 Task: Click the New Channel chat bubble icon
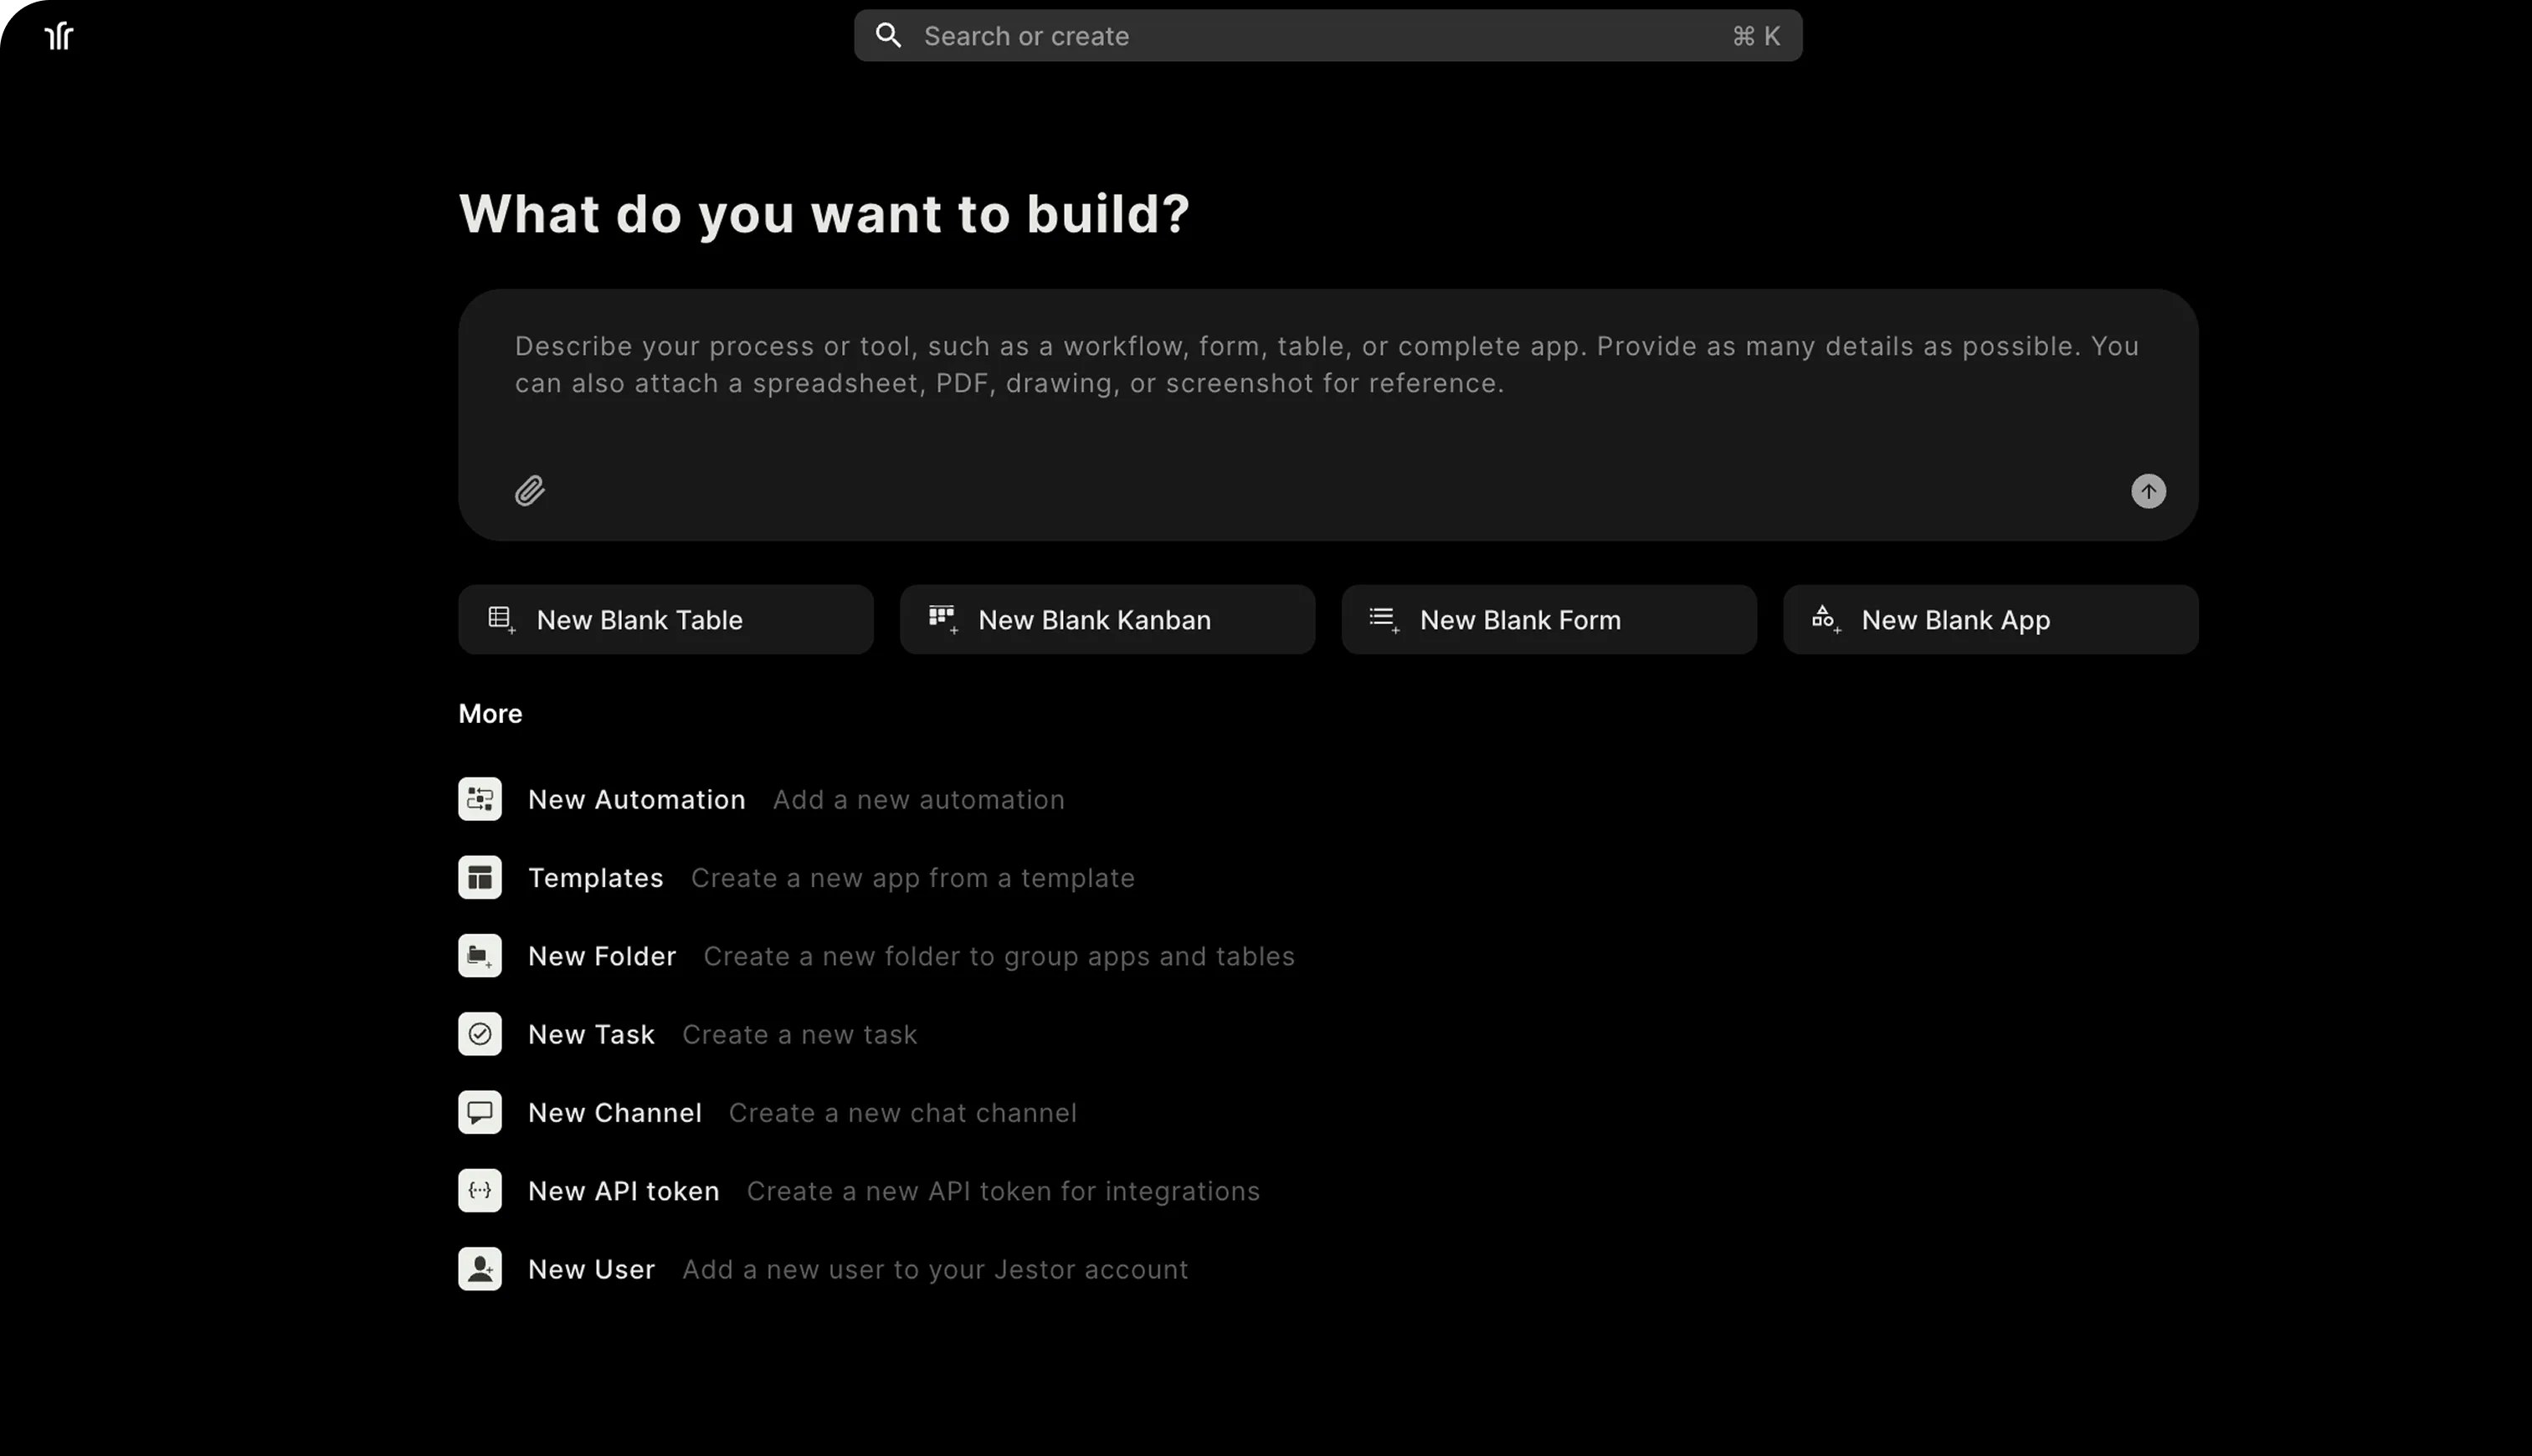pyautogui.click(x=480, y=1112)
